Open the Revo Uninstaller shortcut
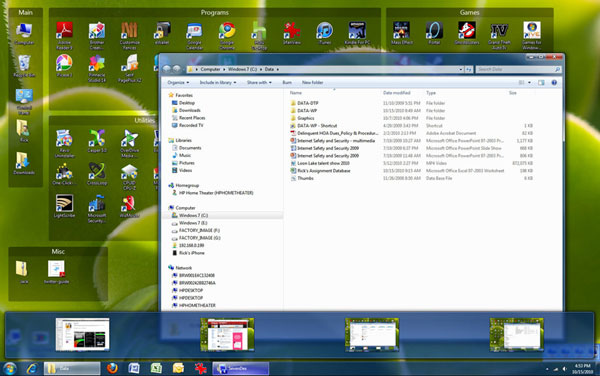Screen dimensions: 600x376 pyautogui.click(x=64, y=144)
